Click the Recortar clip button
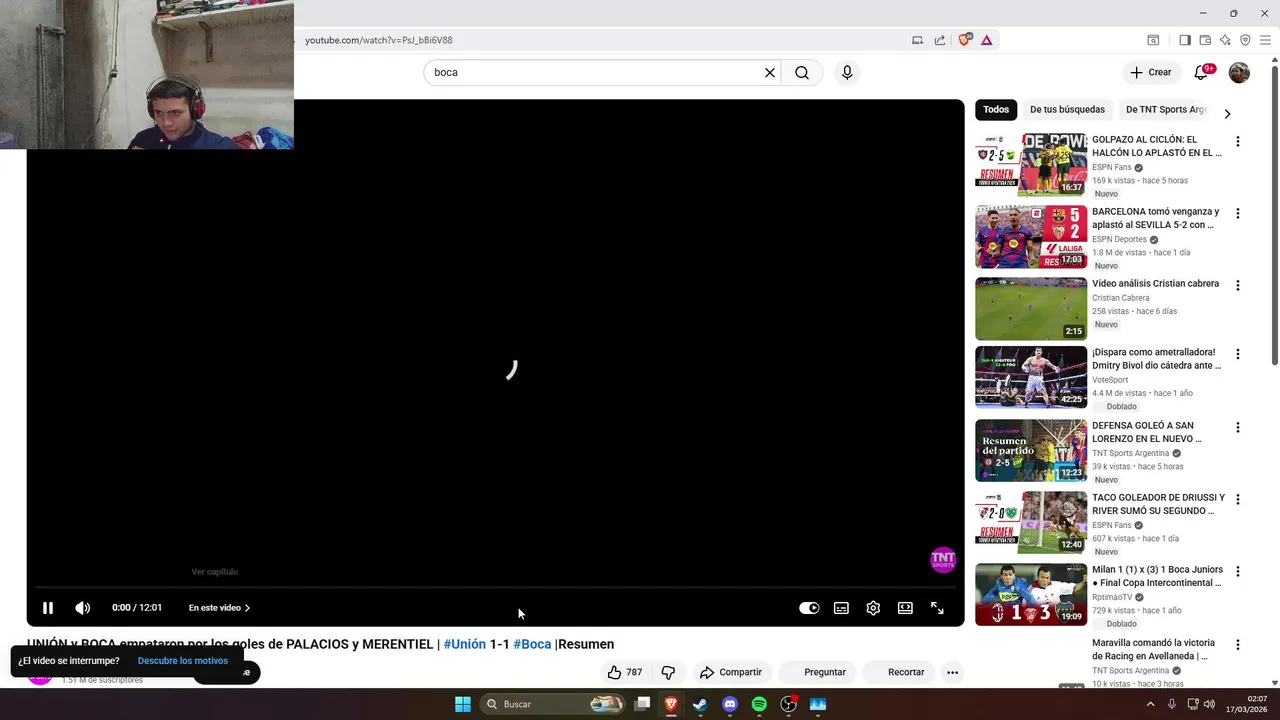 (897, 672)
